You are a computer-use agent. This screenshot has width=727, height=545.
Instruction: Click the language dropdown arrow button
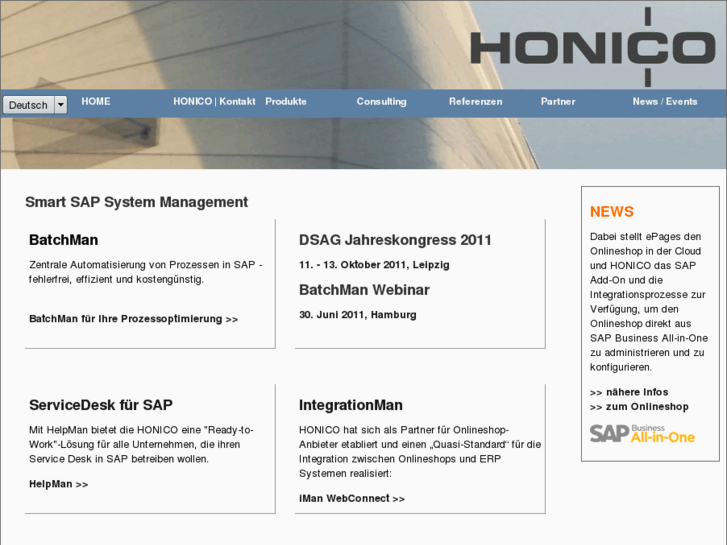(60, 105)
